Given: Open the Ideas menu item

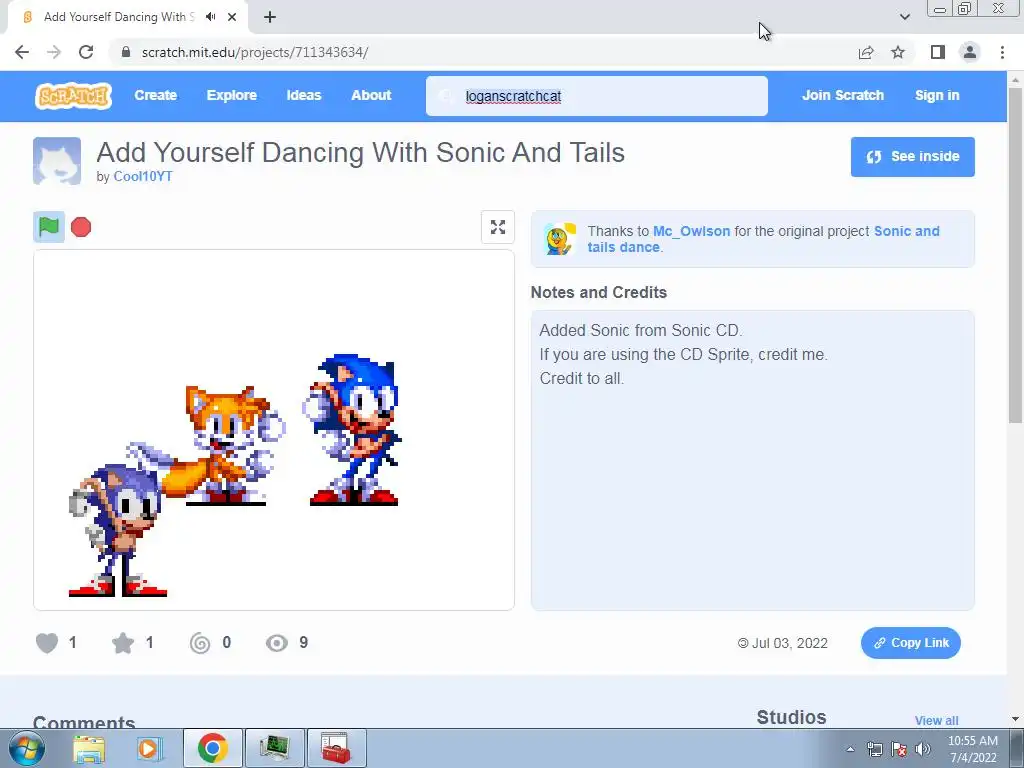Looking at the screenshot, I should click(304, 95).
